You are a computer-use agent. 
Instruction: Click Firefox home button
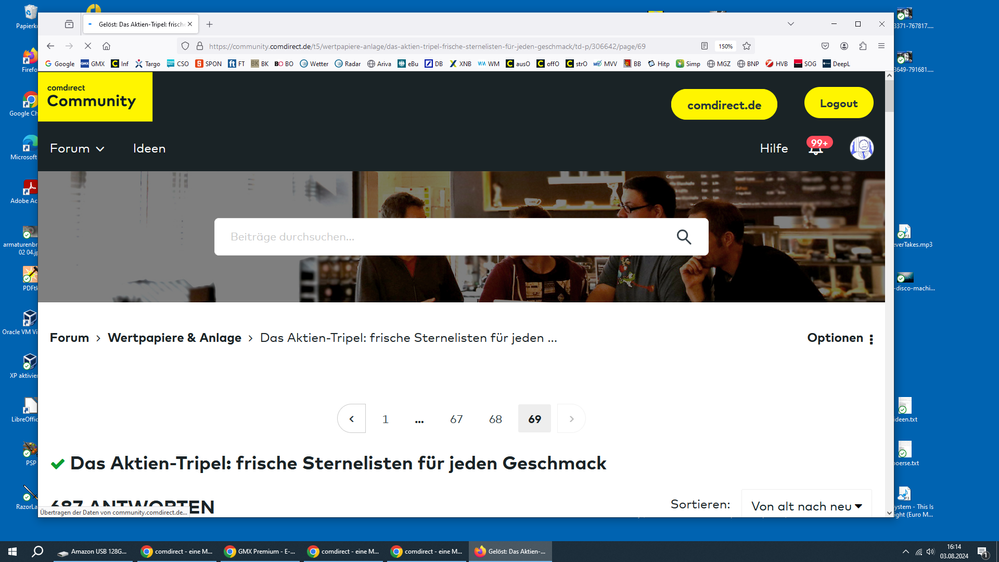tap(106, 46)
